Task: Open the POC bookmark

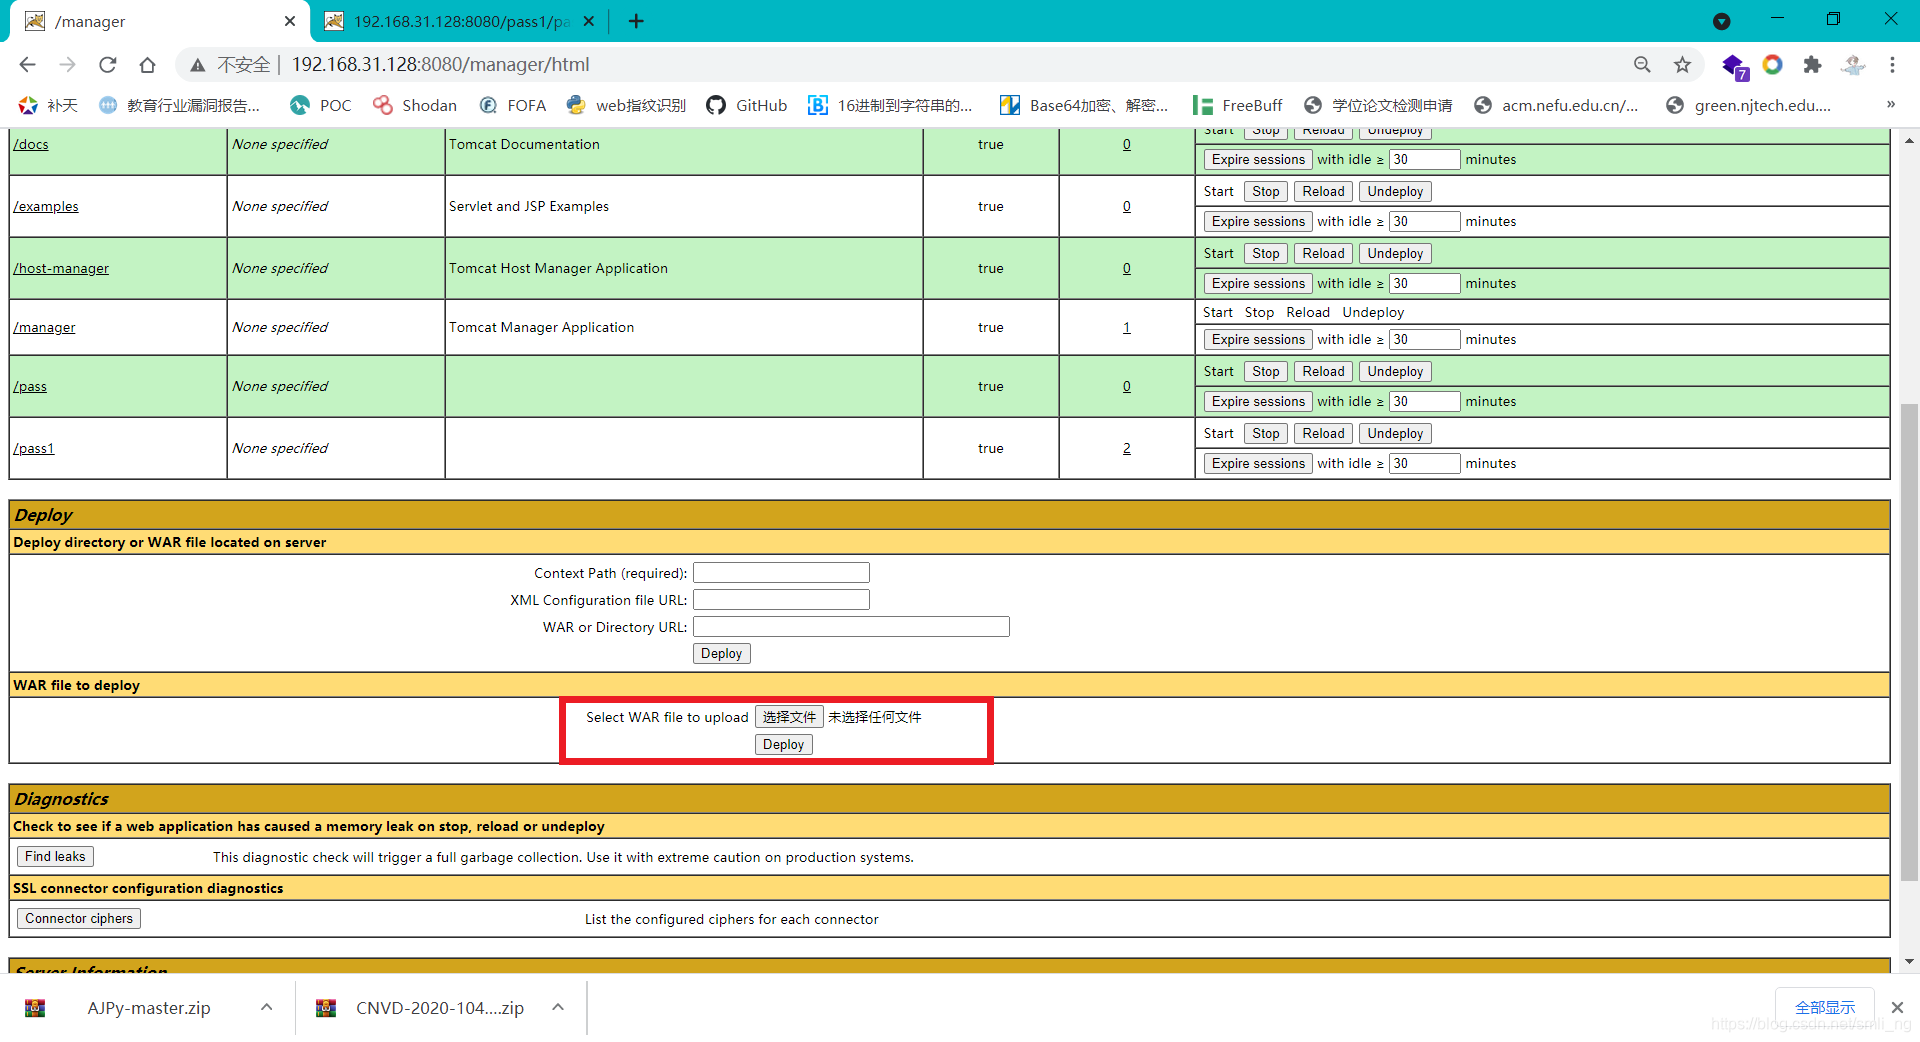Action: [x=320, y=105]
